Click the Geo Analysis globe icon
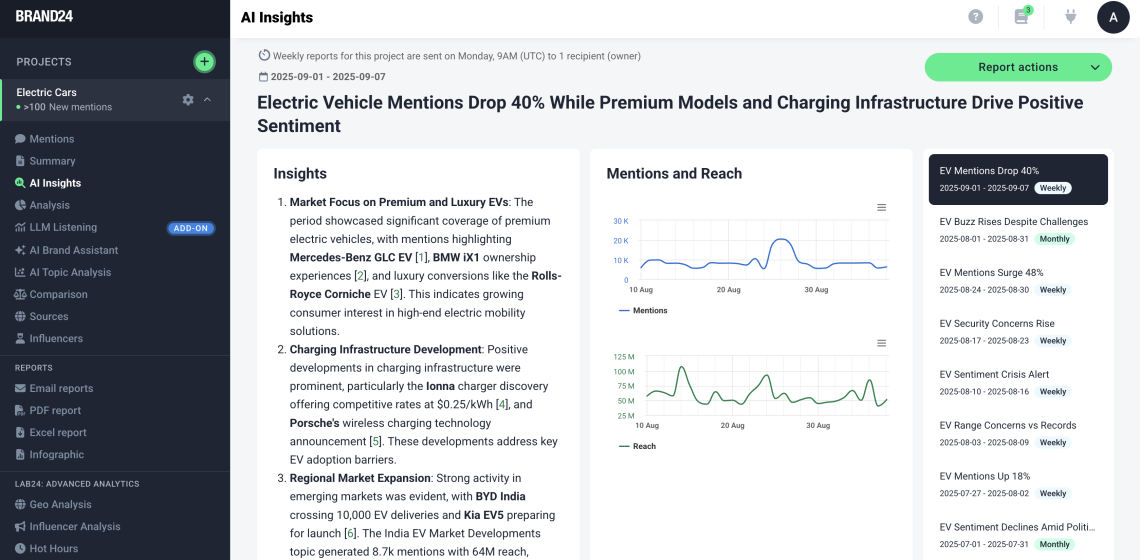The height and width of the screenshot is (560, 1140). coord(20,505)
